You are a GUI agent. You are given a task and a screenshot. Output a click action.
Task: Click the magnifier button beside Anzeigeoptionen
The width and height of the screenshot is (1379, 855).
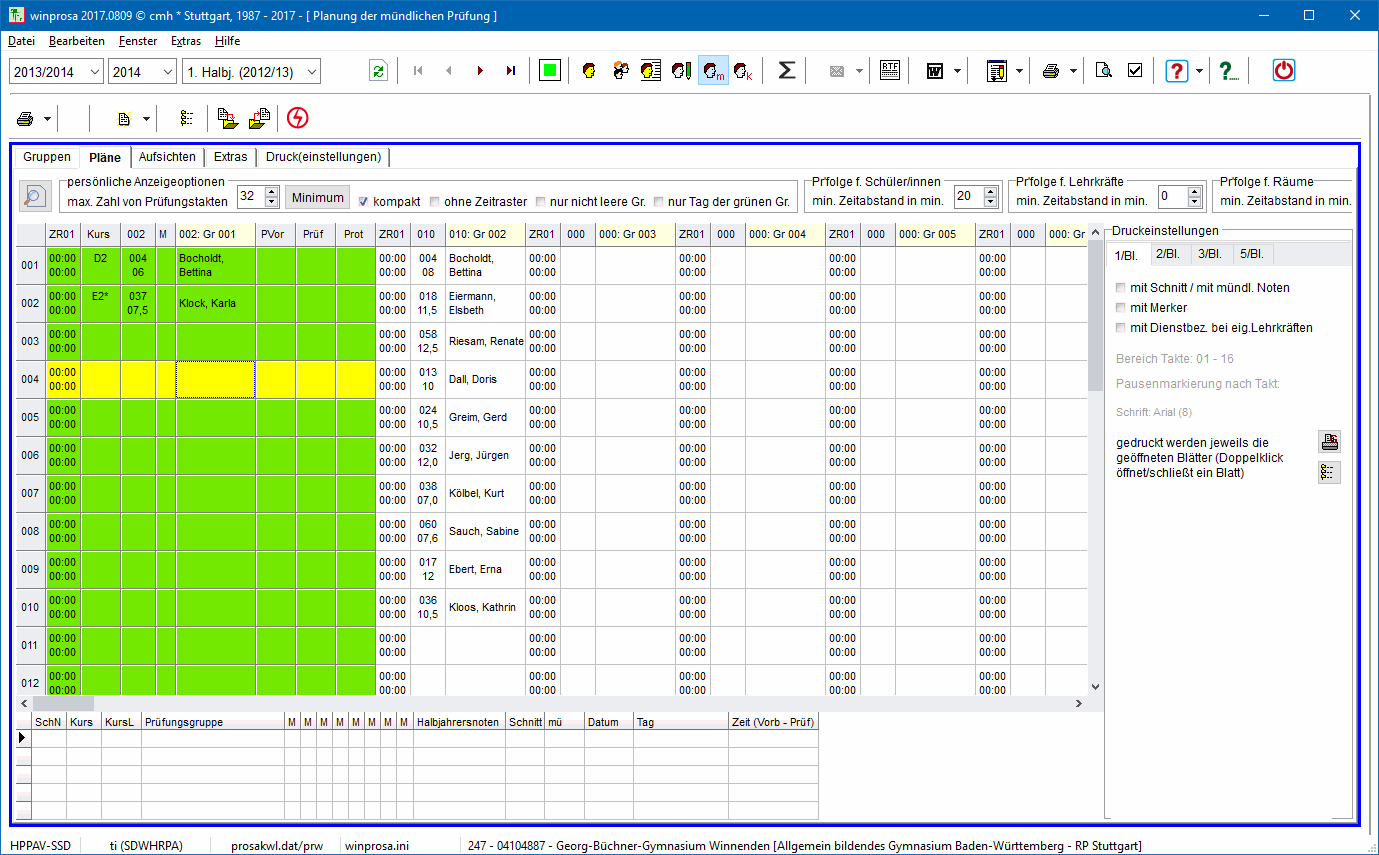[35, 196]
